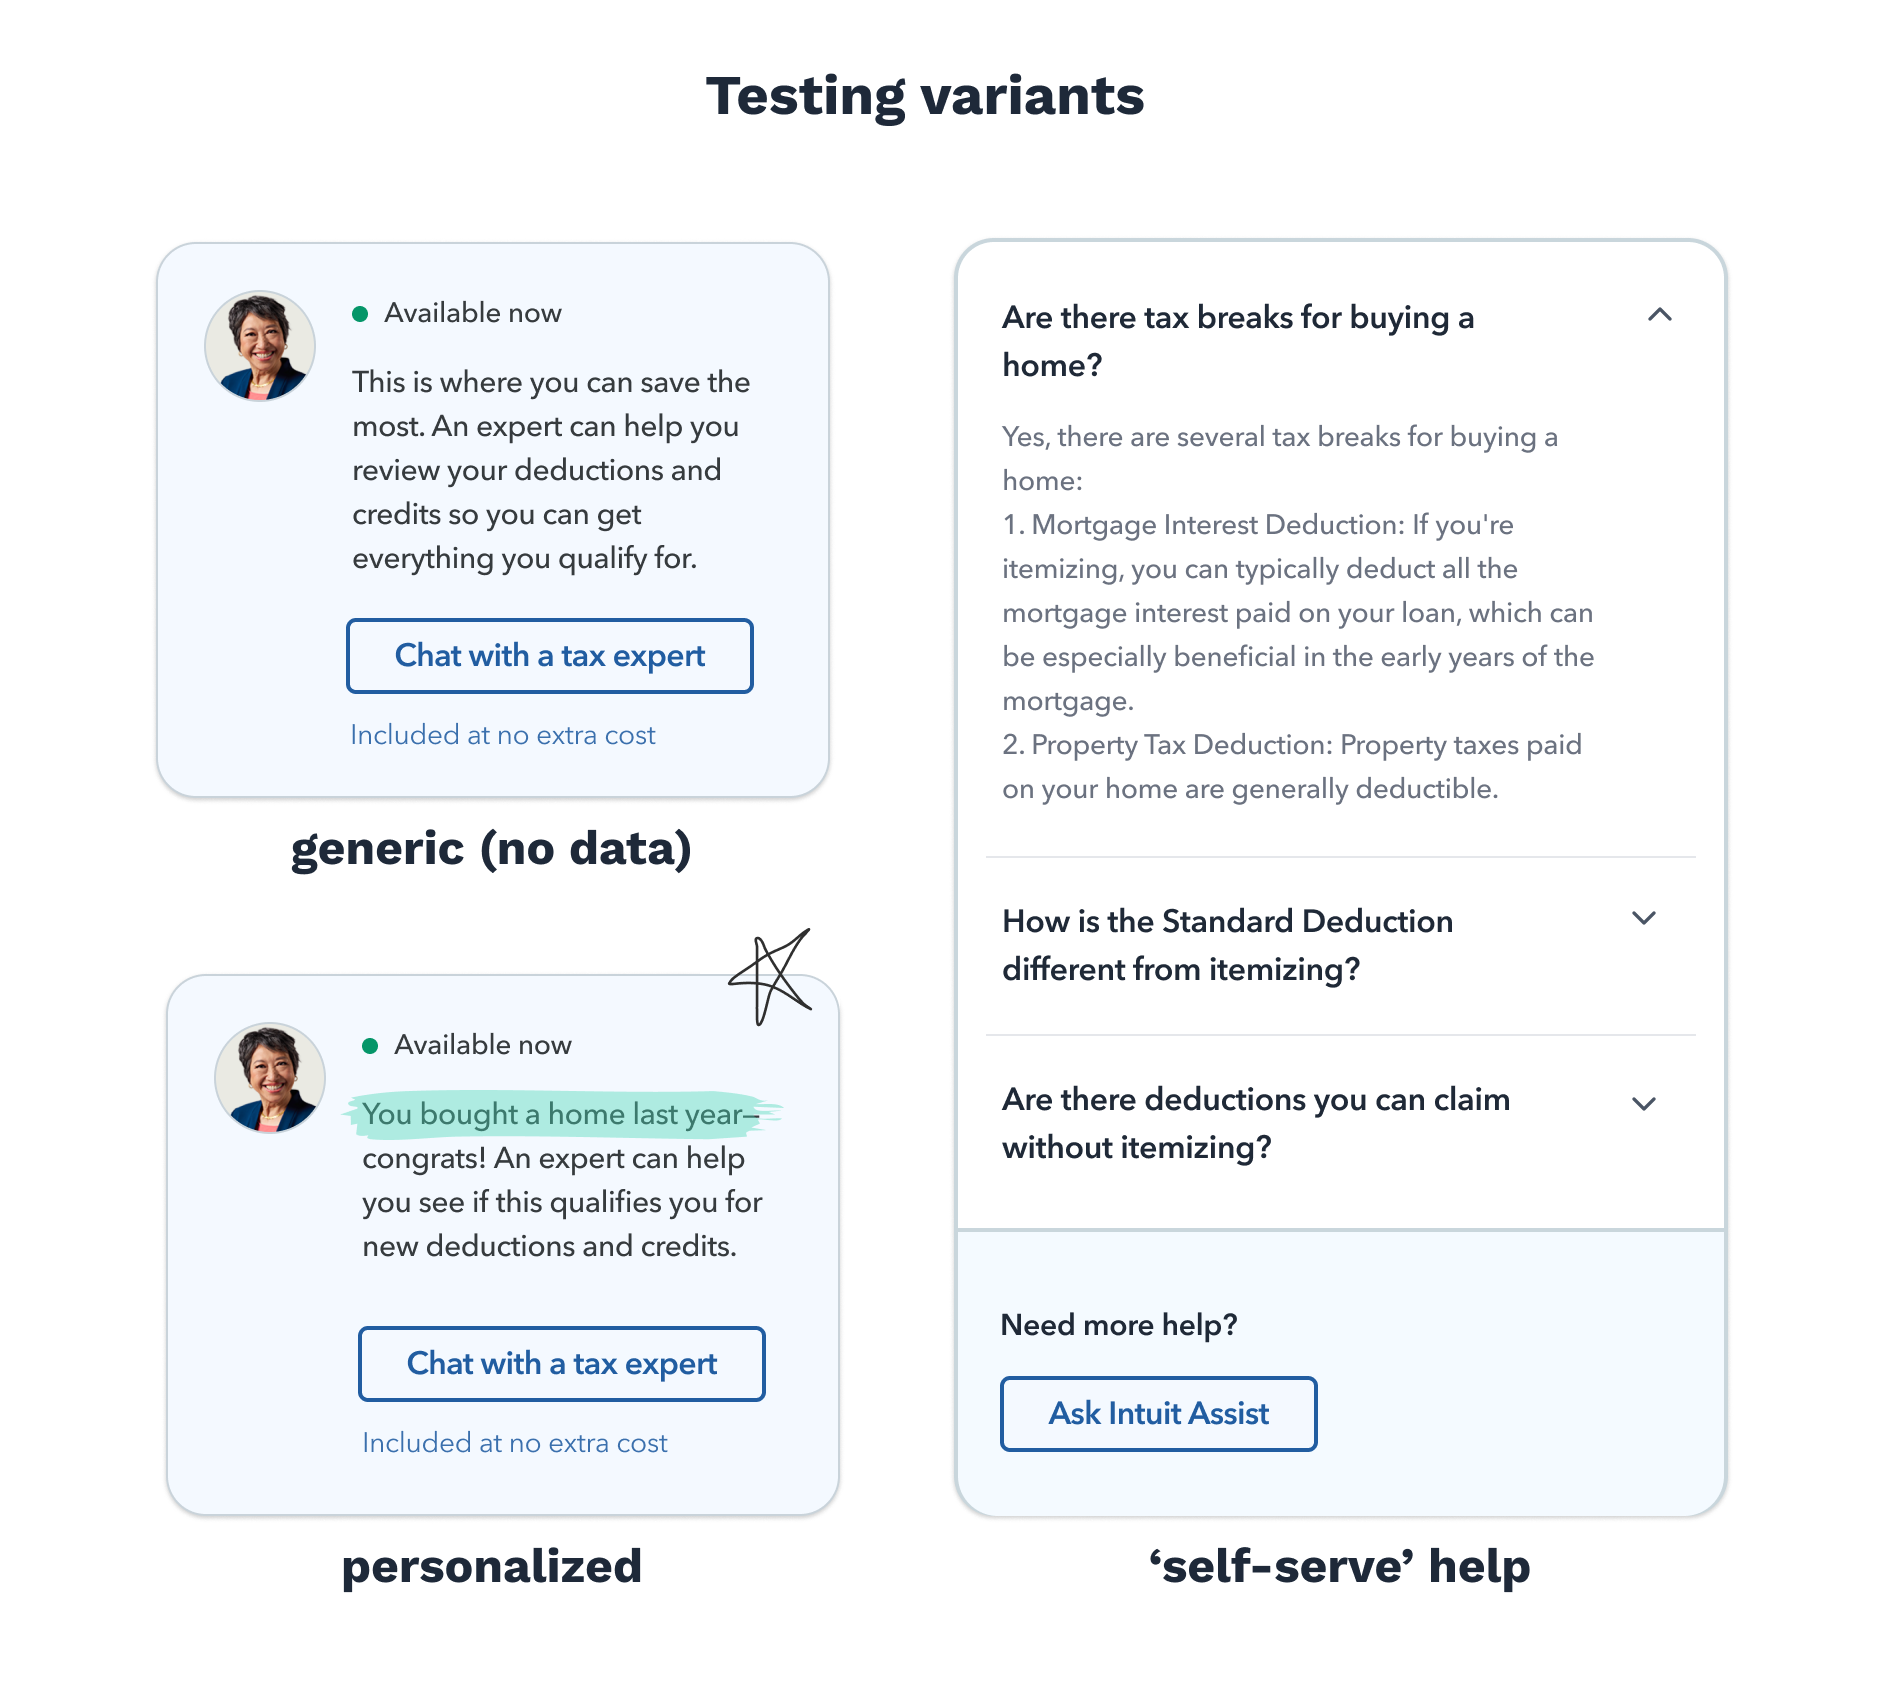Click the "Testing variants" page heading
The image size is (1886, 1696).
click(x=925, y=96)
